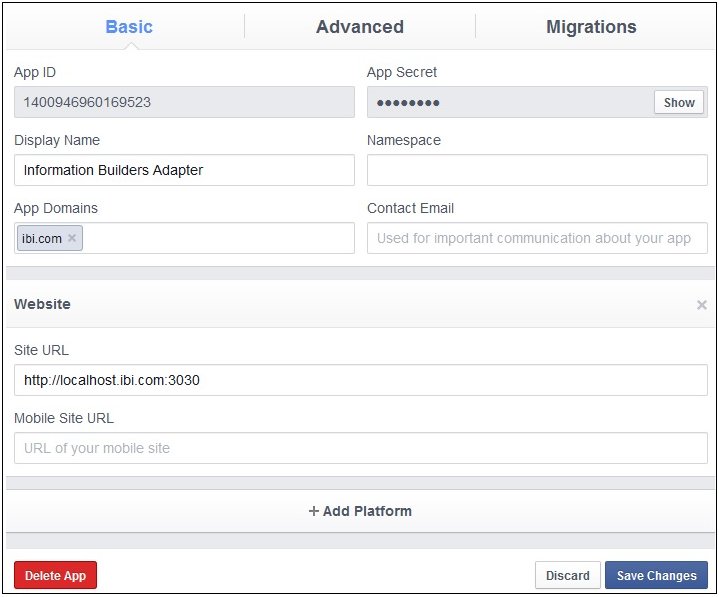Click the Contact Email field
The image size is (719, 597).
pos(537,238)
